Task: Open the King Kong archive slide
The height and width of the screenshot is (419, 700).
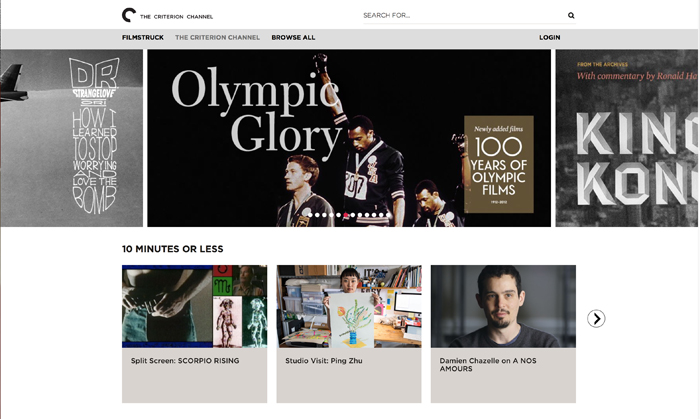Action: 627,138
